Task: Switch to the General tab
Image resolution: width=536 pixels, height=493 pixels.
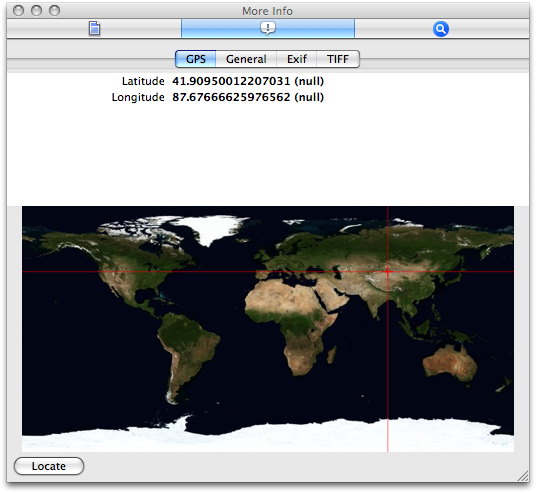Action: click(246, 59)
